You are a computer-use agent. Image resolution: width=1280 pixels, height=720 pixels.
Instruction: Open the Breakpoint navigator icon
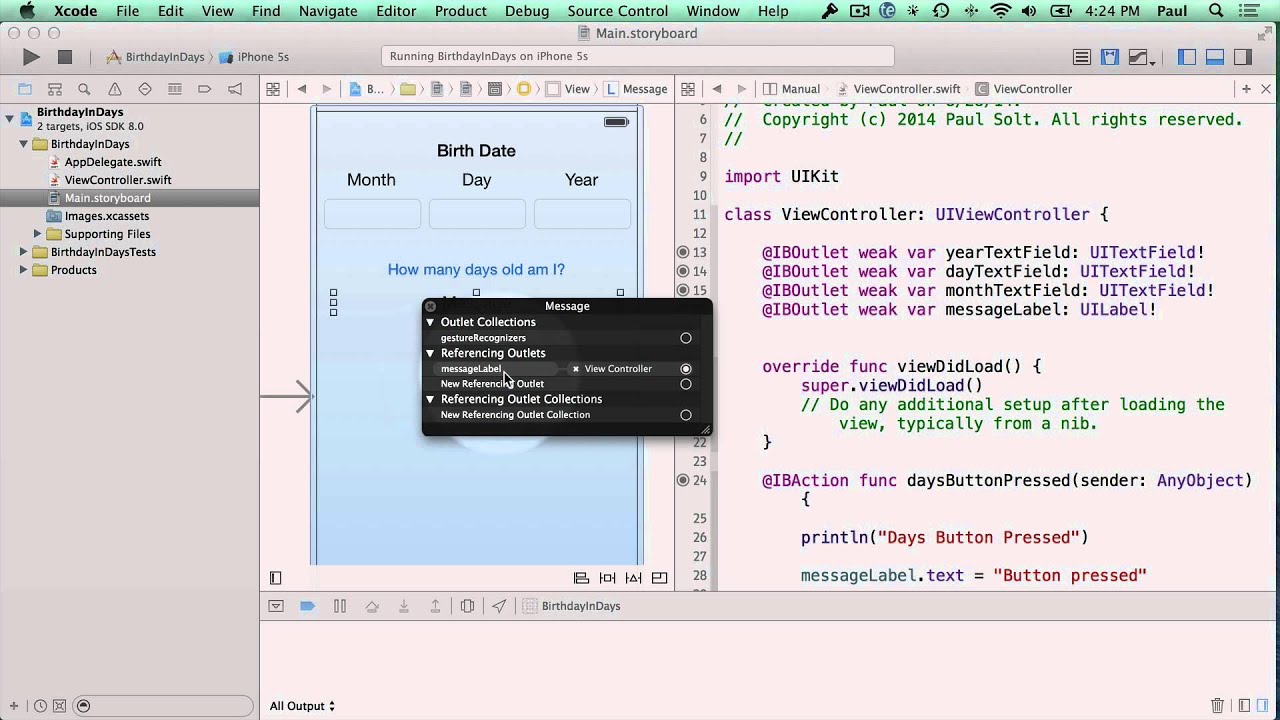tap(205, 89)
